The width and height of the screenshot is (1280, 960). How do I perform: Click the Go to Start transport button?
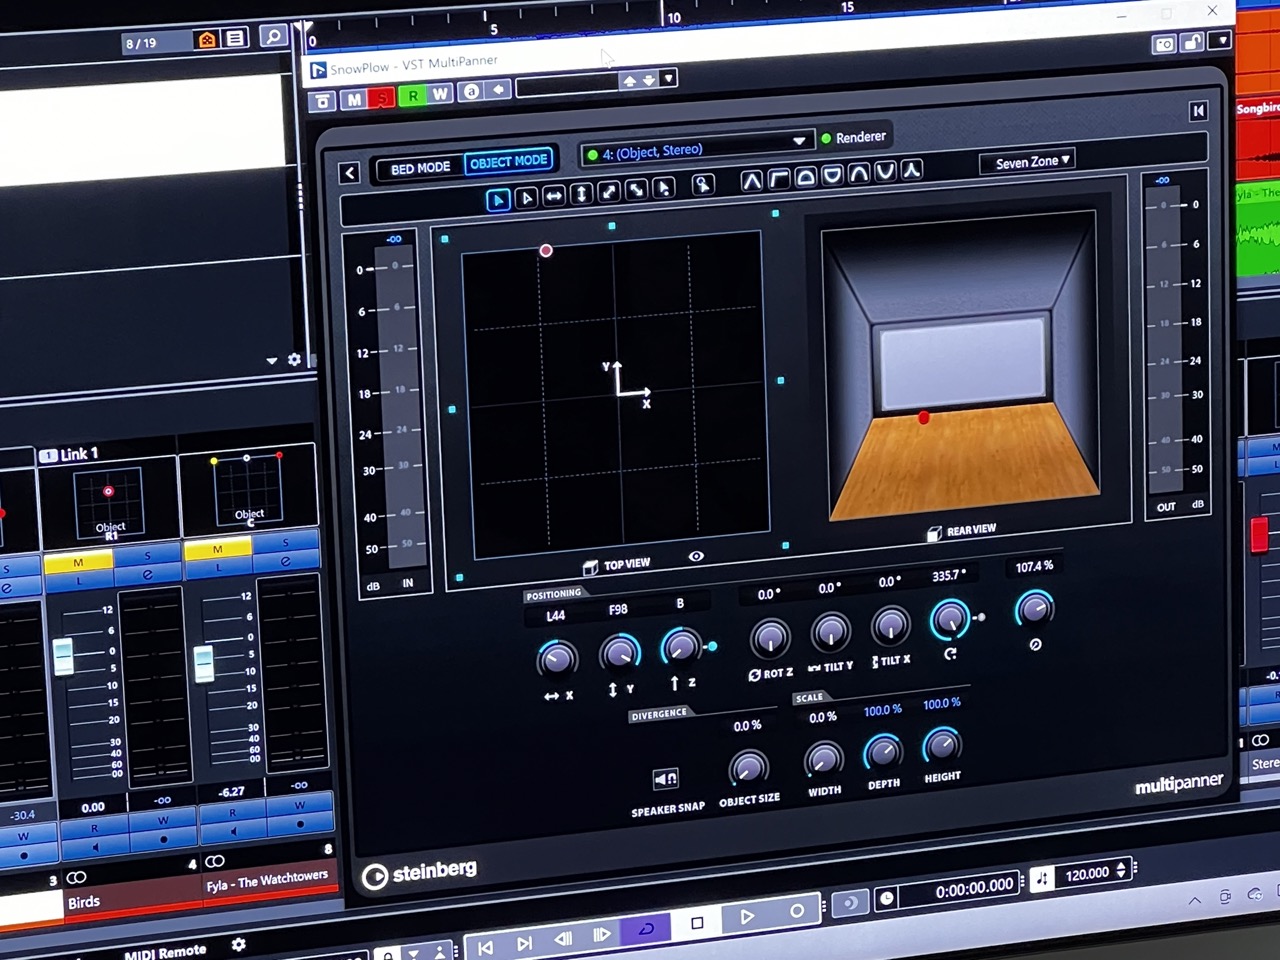coord(485,946)
